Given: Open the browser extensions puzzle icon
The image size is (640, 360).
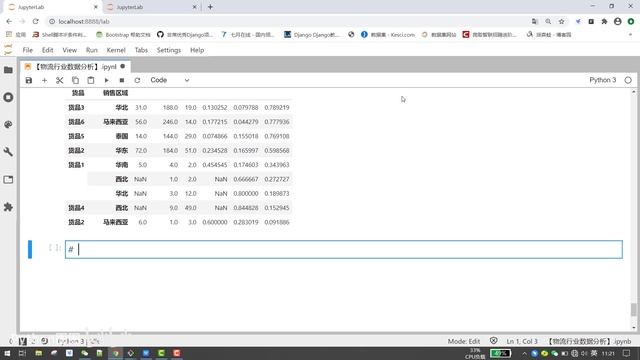Looking at the screenshot, I should click(604, 21).
